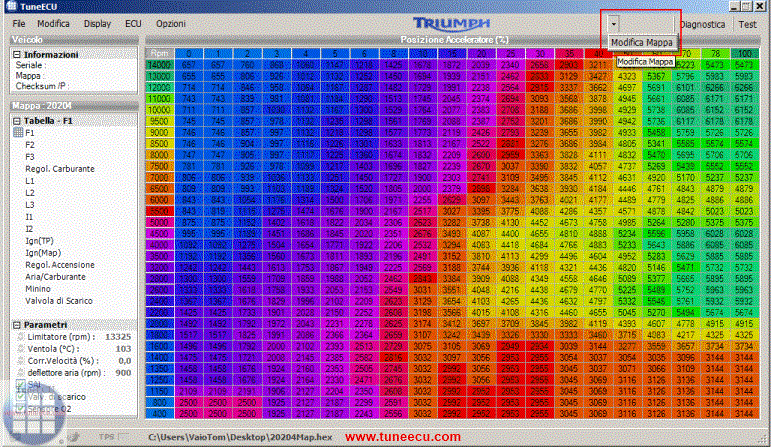The width and height of the screenshot is (771, 447).
Task: Toggle the Valv. di scarico checkbox
Action: 21,396
